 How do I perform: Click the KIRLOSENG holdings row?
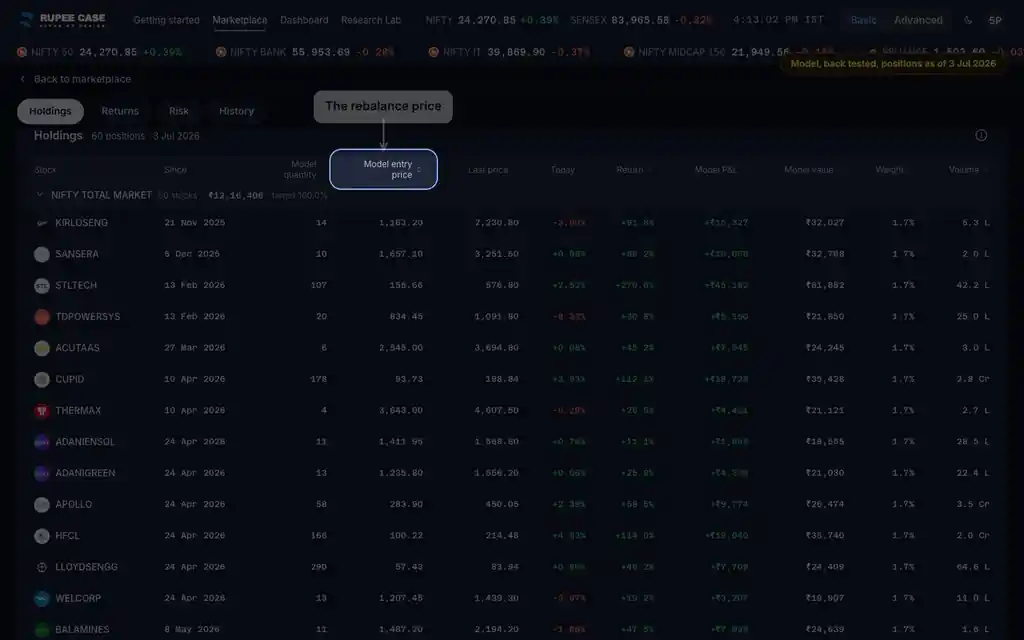pyautogui.click(x=512, y=223)
